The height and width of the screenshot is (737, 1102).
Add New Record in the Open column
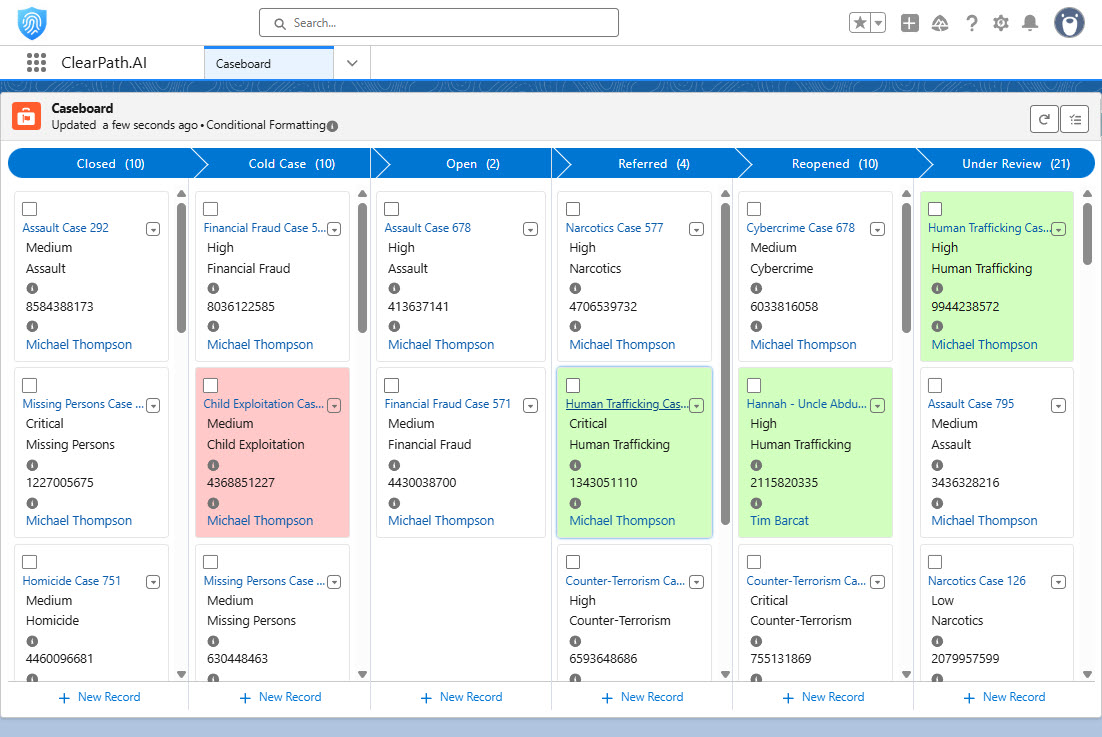[461, 697]
